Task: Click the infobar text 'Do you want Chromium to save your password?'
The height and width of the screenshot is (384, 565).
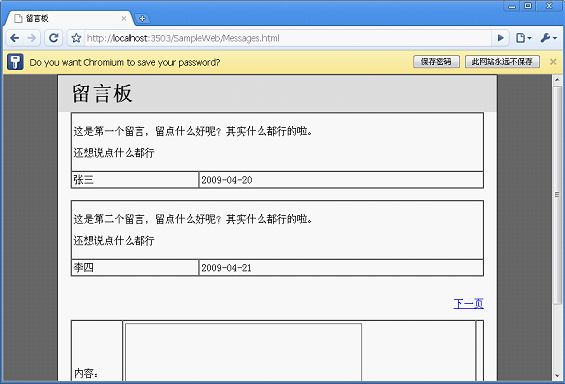Action: [125, 62]
